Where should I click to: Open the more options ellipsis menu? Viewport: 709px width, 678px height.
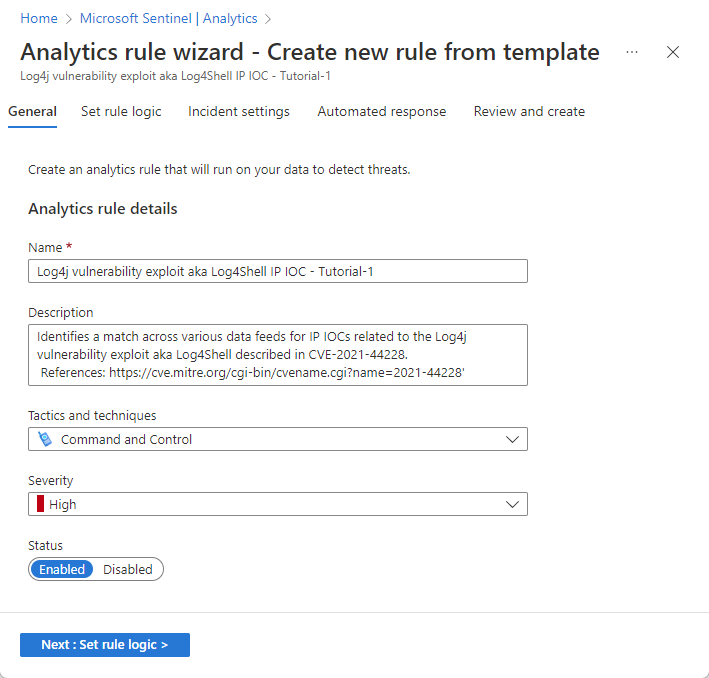point(632,52)
